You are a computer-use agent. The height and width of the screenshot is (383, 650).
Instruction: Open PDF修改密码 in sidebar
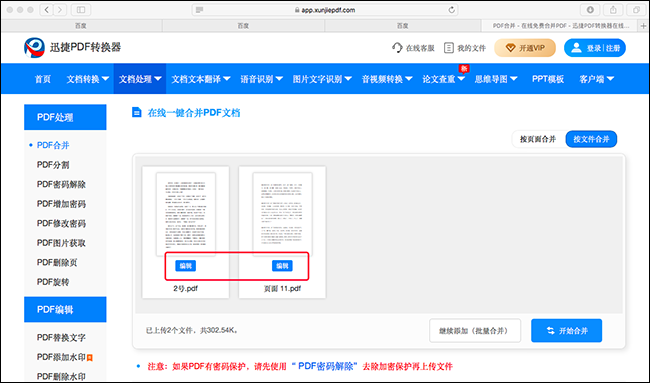[x=61, y=223]
